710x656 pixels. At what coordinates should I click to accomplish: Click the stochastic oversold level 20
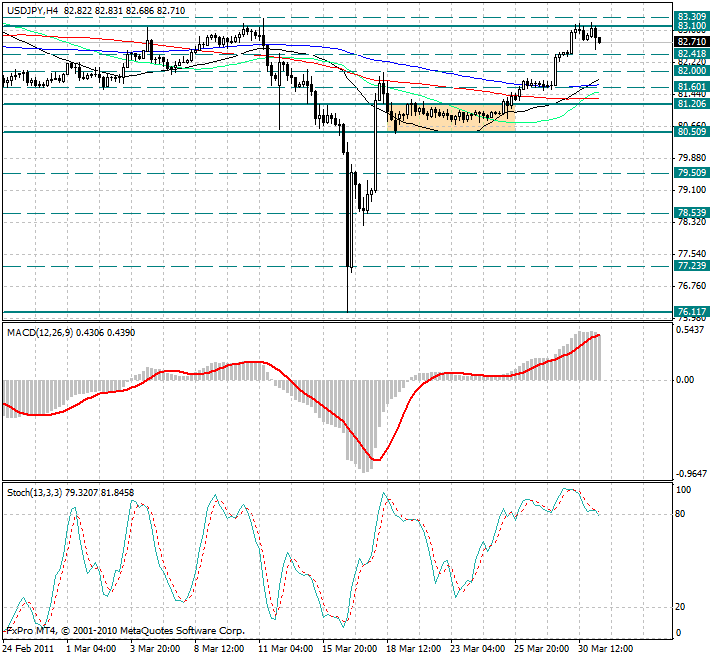pyautogui.click(x=681, y=607)
